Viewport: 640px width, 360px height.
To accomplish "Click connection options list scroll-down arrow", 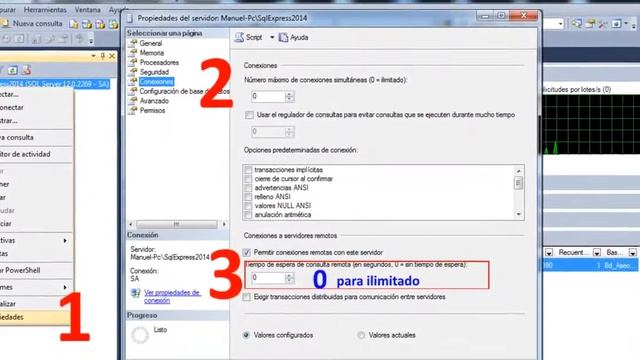I will coord(519,214).
